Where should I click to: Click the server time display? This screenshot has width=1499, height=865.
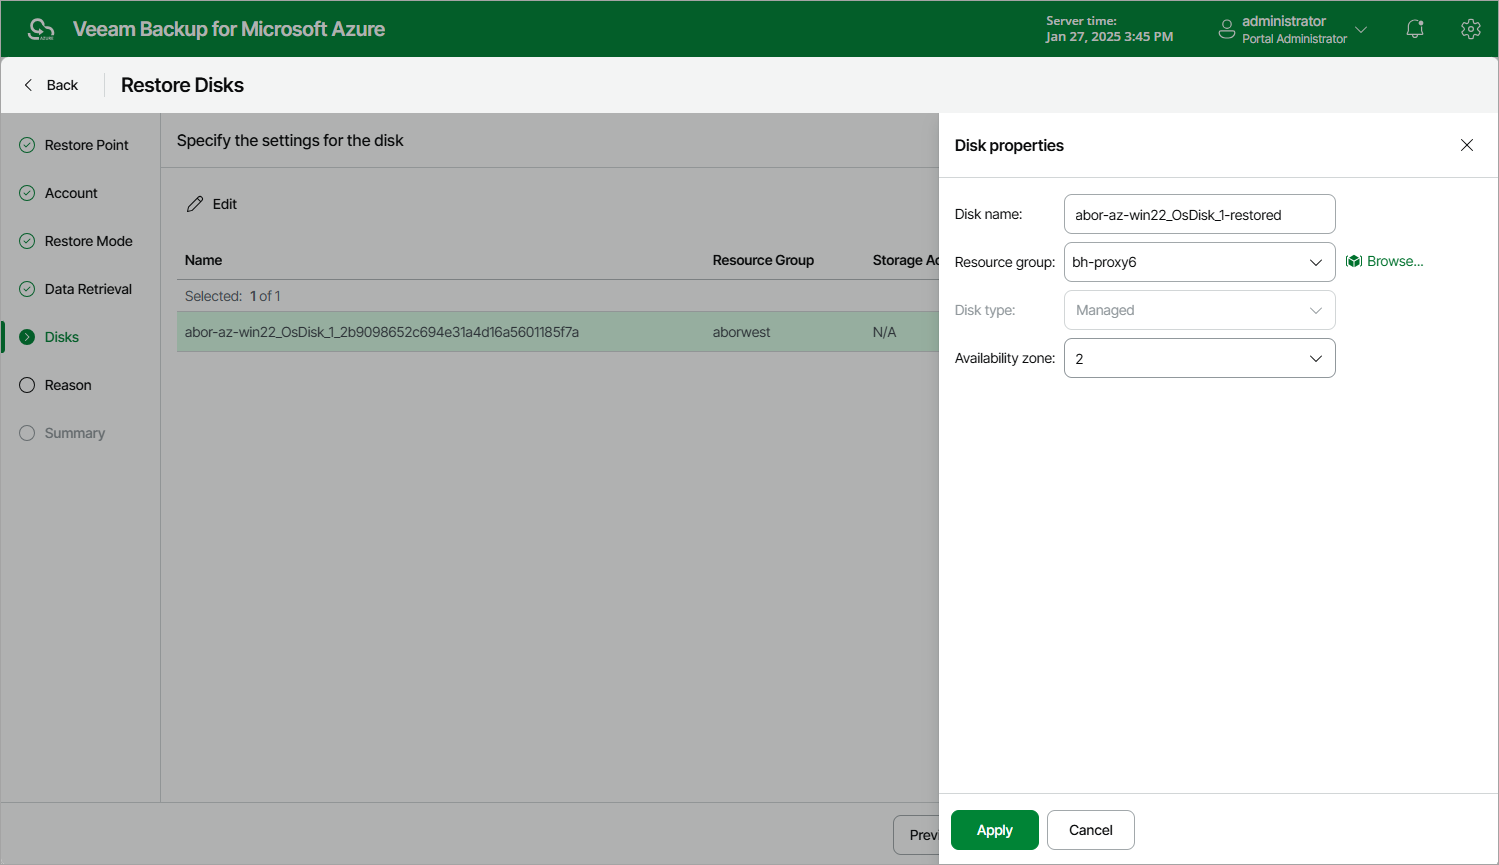[1109, 29]
